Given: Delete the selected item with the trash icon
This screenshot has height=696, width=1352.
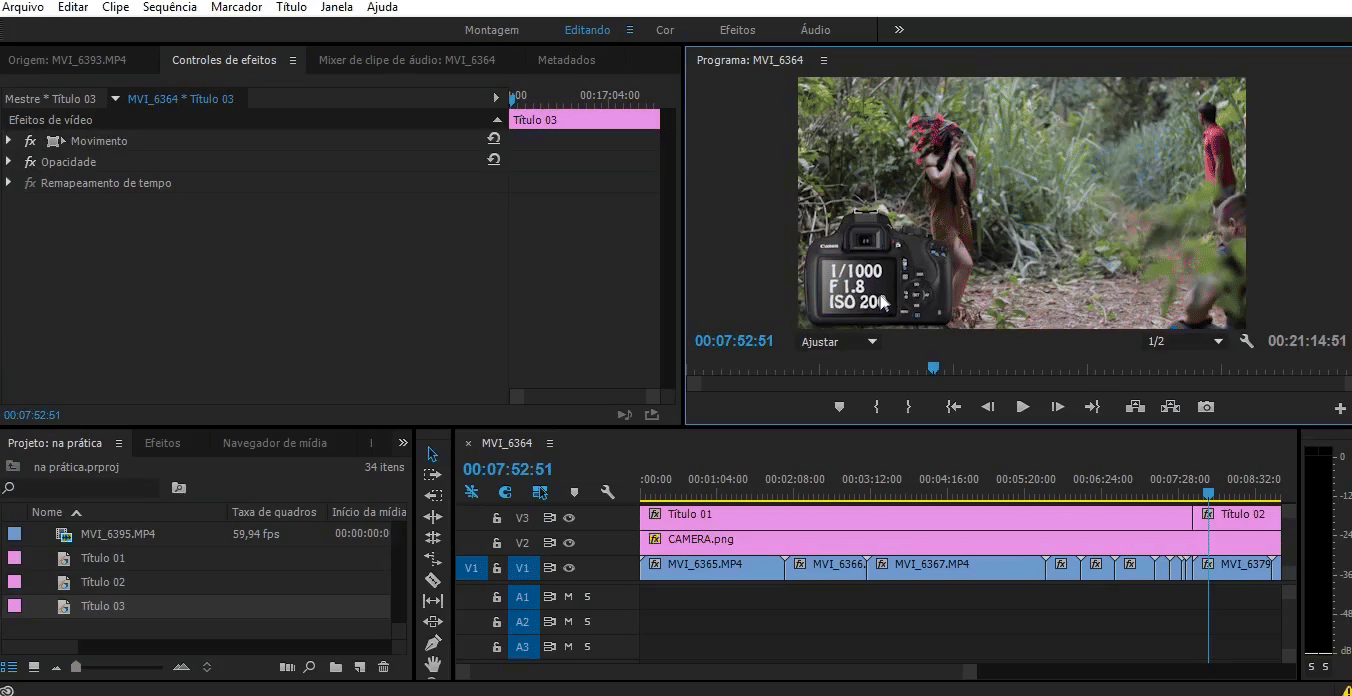Looking at the screenshot, I should (383, 667).
